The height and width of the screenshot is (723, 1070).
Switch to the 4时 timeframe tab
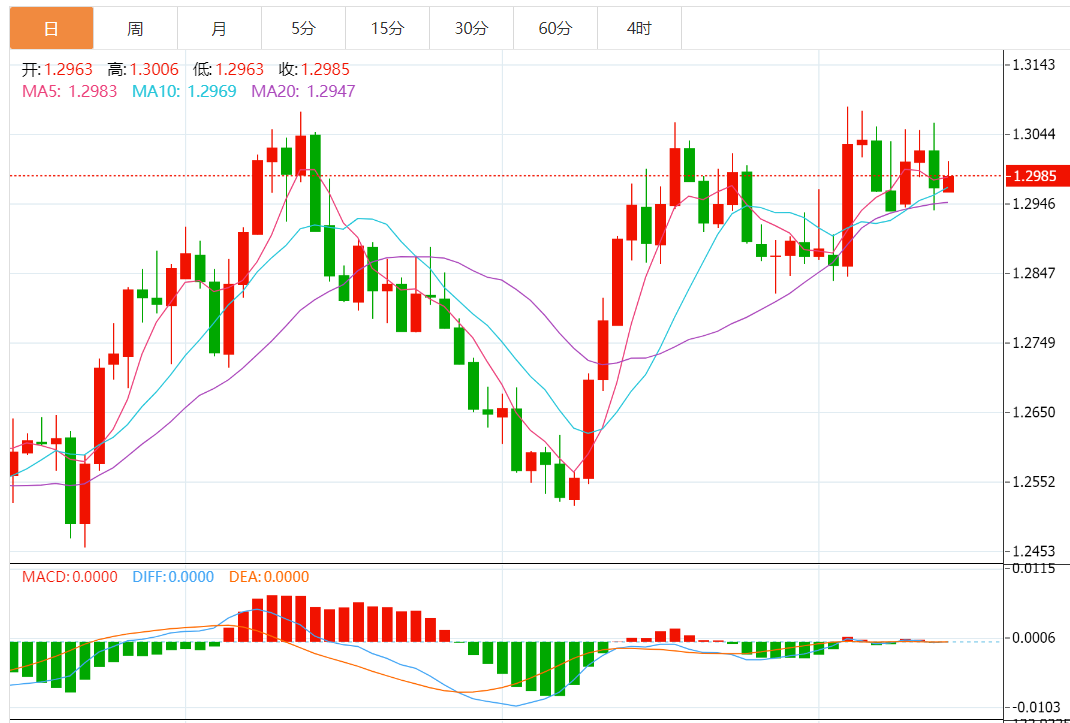point(639,29)
